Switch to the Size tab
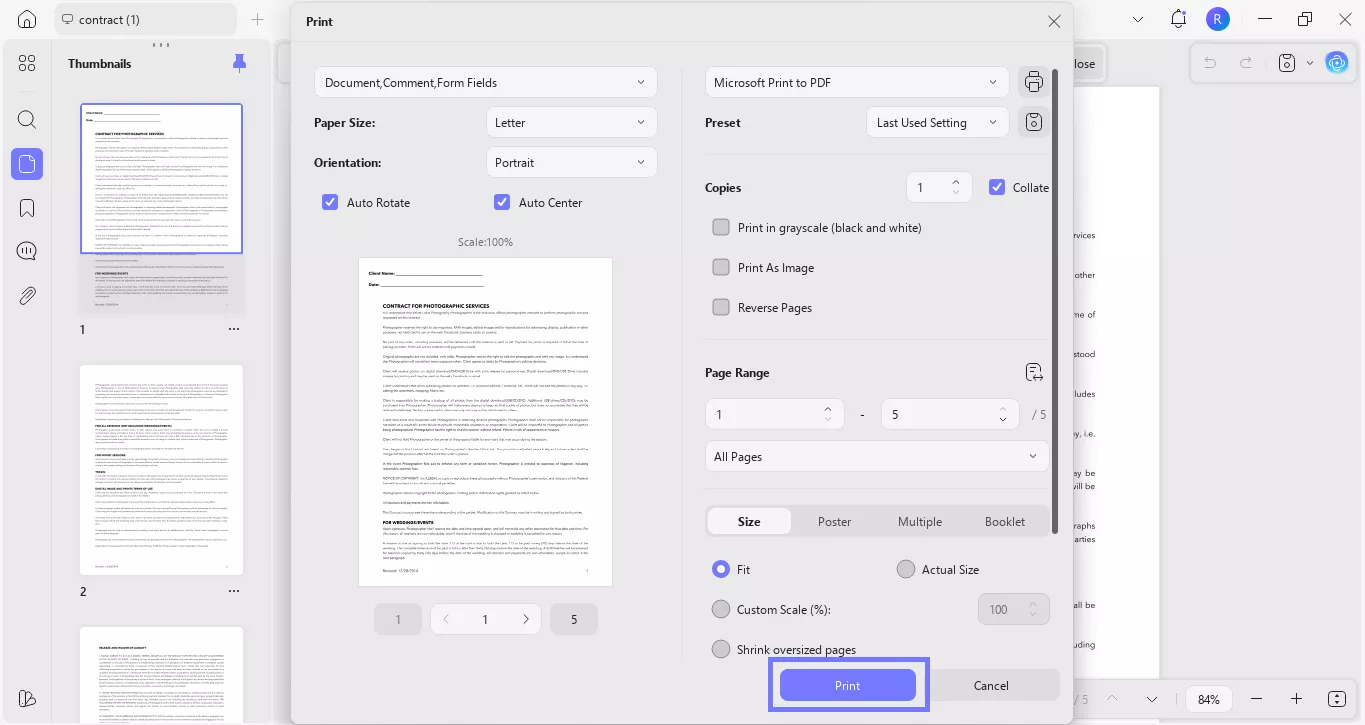This screenshot has width=1365, height=725. 749,521
